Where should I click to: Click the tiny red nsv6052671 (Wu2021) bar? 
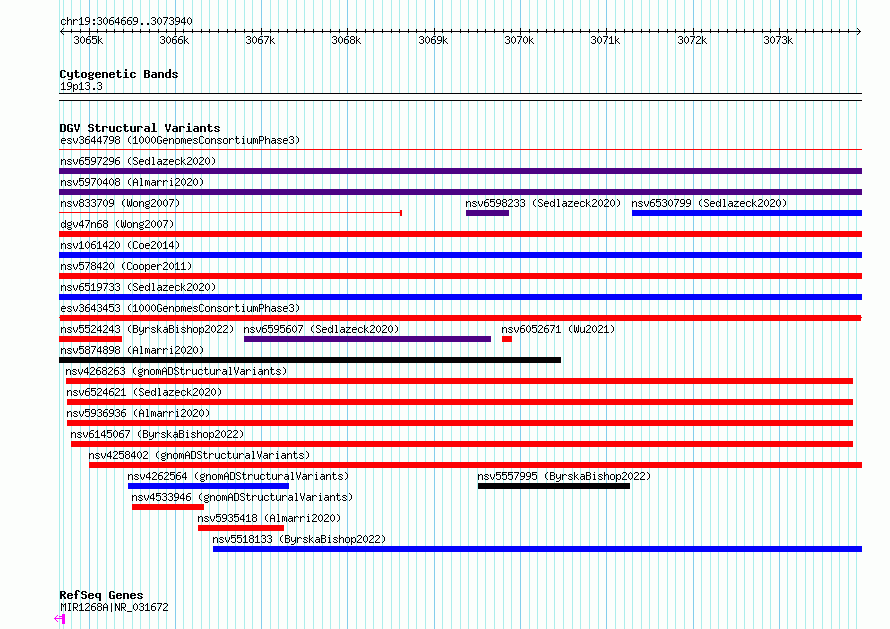click(507, 339)
